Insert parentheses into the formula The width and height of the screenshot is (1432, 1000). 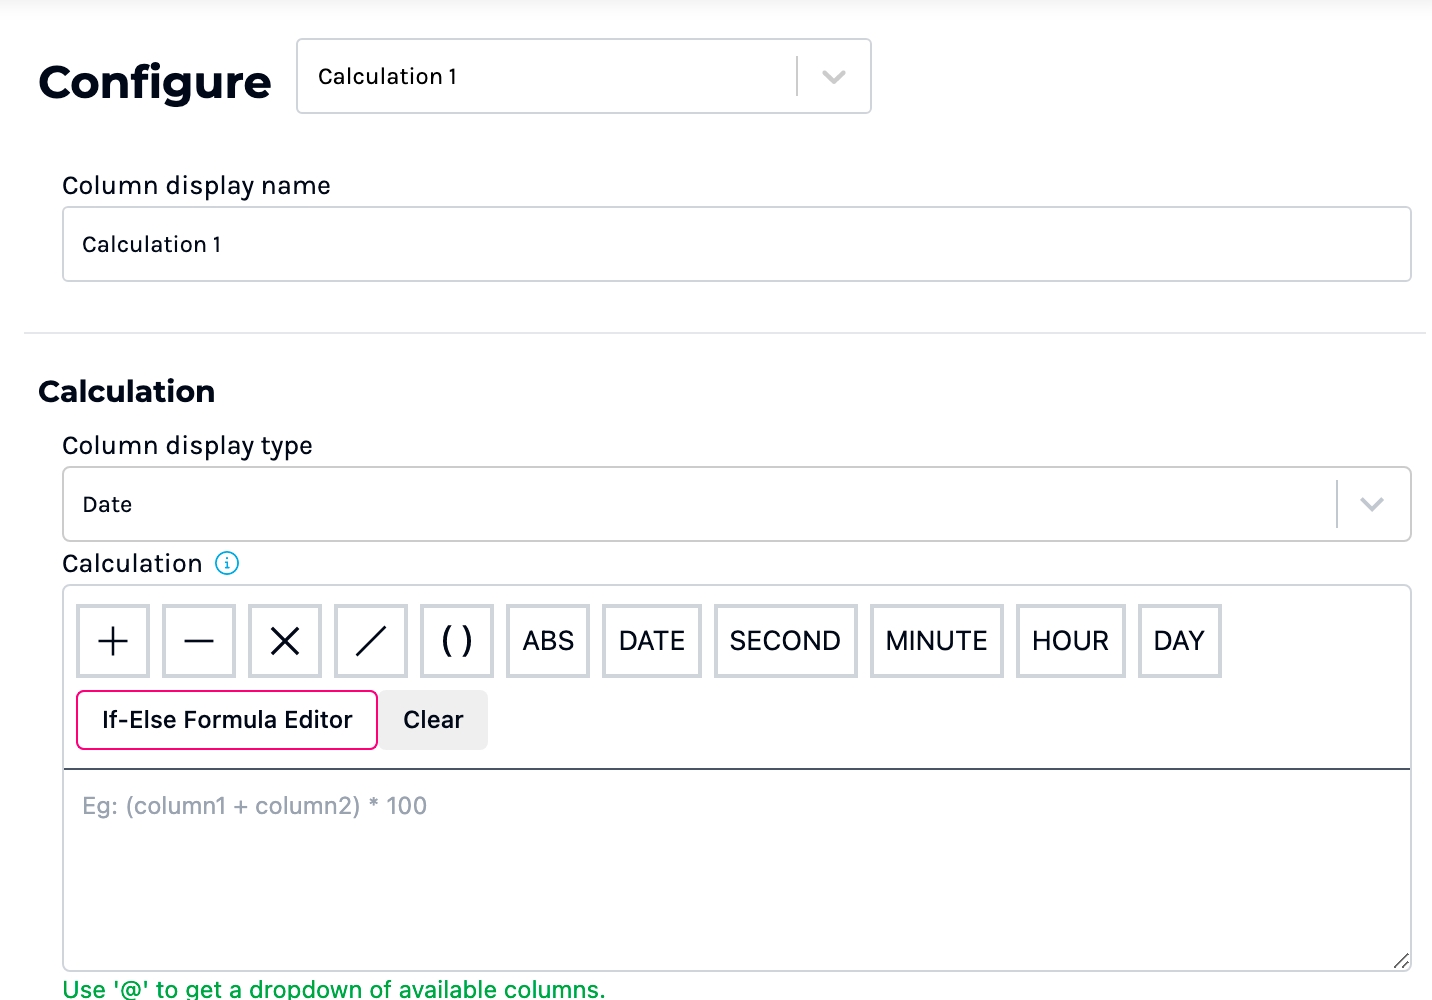457,641
